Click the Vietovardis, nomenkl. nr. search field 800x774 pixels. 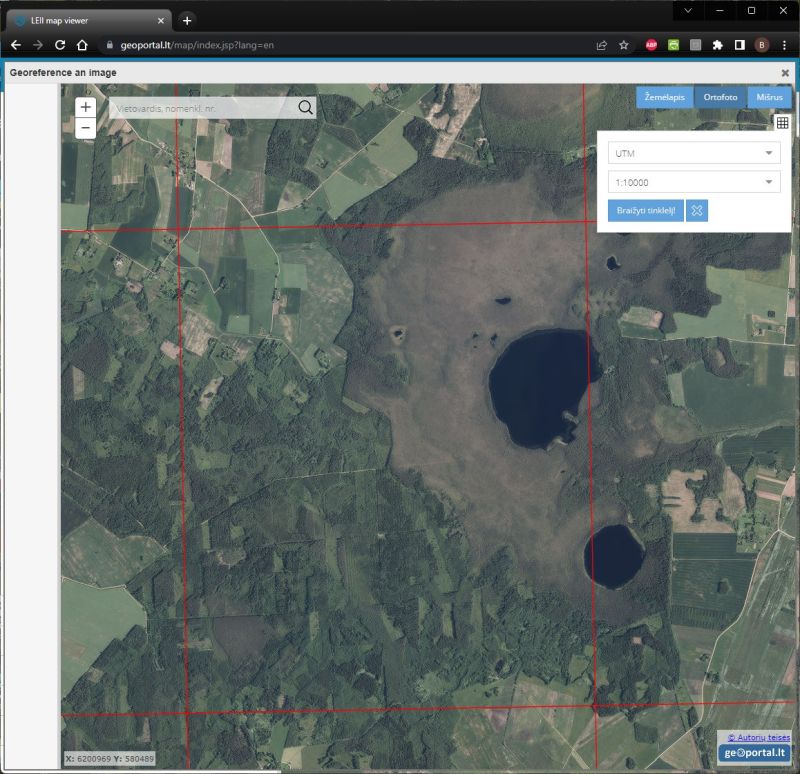(x=200, y=106)
